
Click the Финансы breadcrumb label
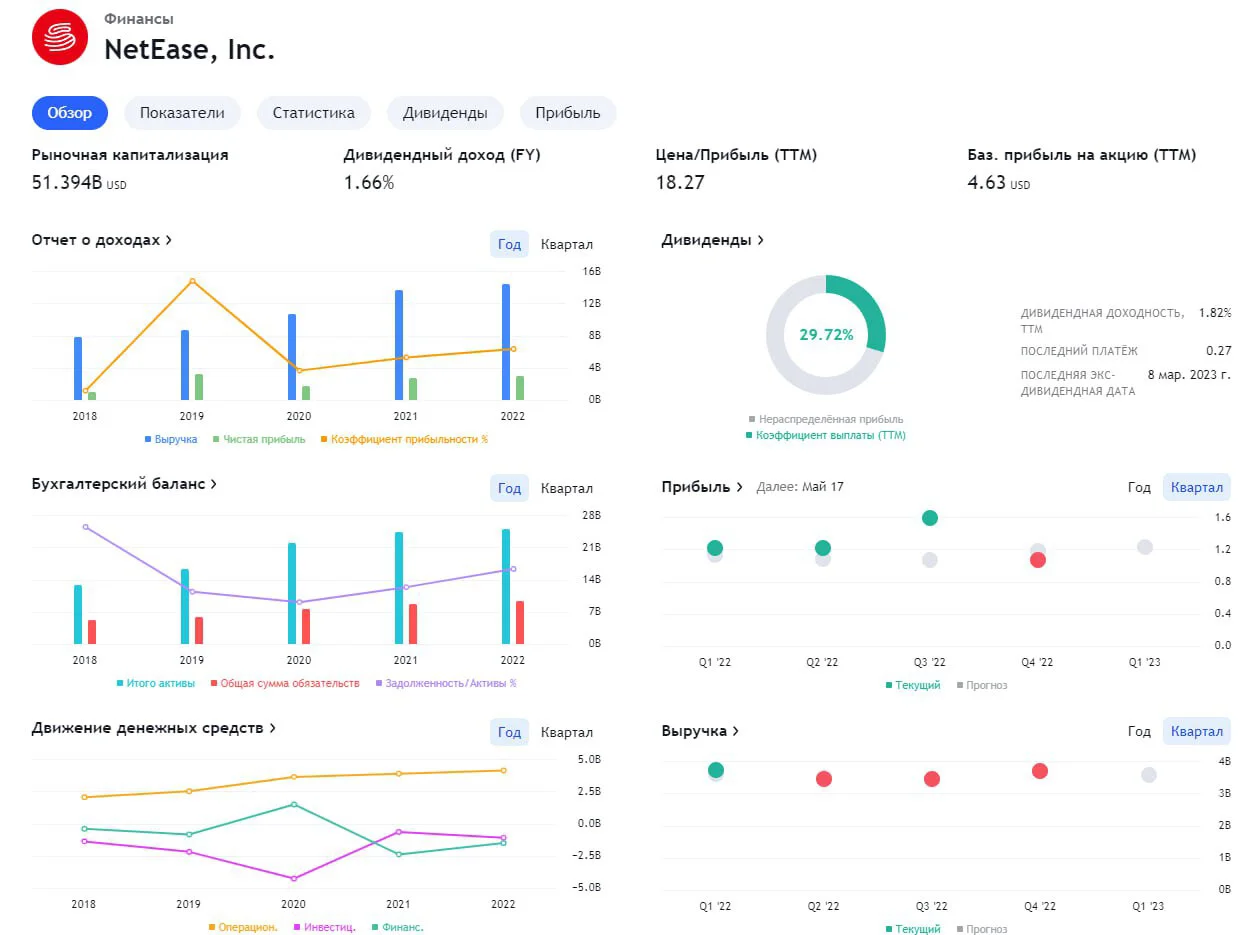point(139,19)
